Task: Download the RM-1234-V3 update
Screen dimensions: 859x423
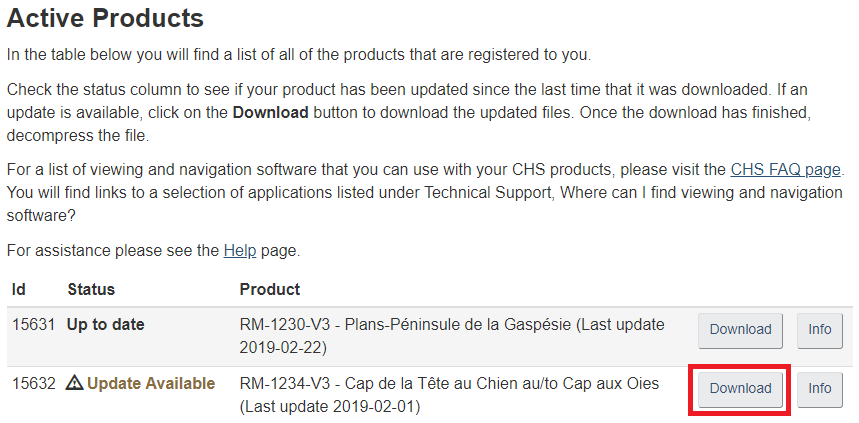Action: tap(740, 388)
